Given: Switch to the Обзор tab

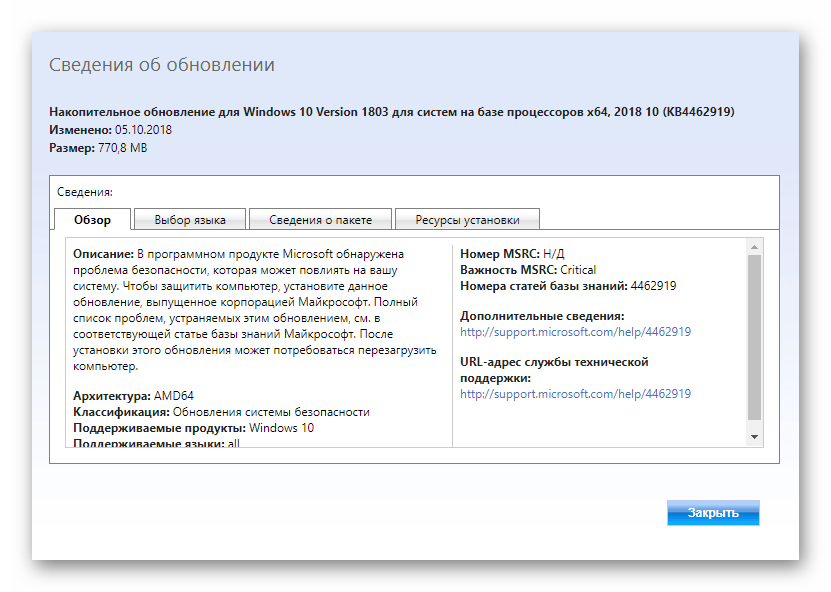Looking at the screenshot, I should pos(93,220).
